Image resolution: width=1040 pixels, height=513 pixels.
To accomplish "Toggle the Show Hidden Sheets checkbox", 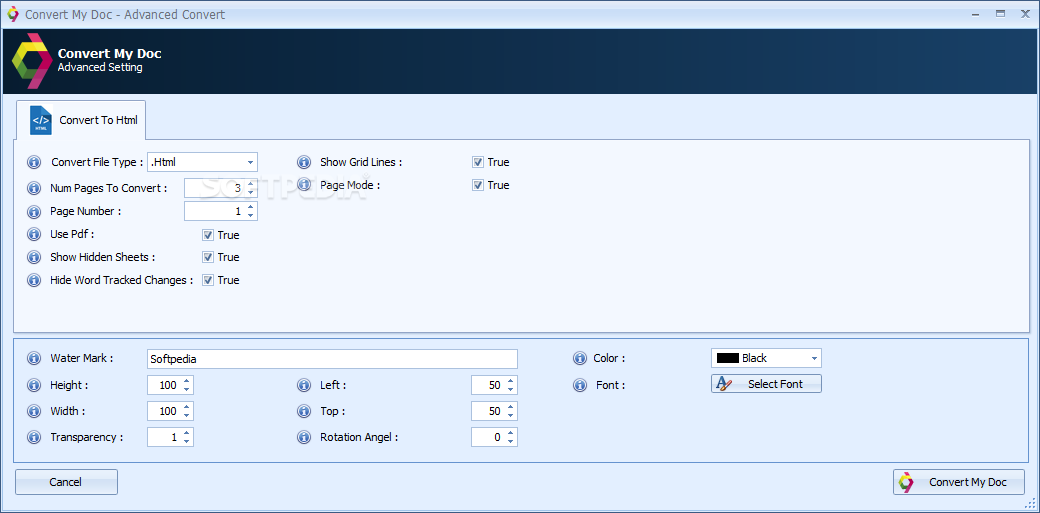I will 208,257.
